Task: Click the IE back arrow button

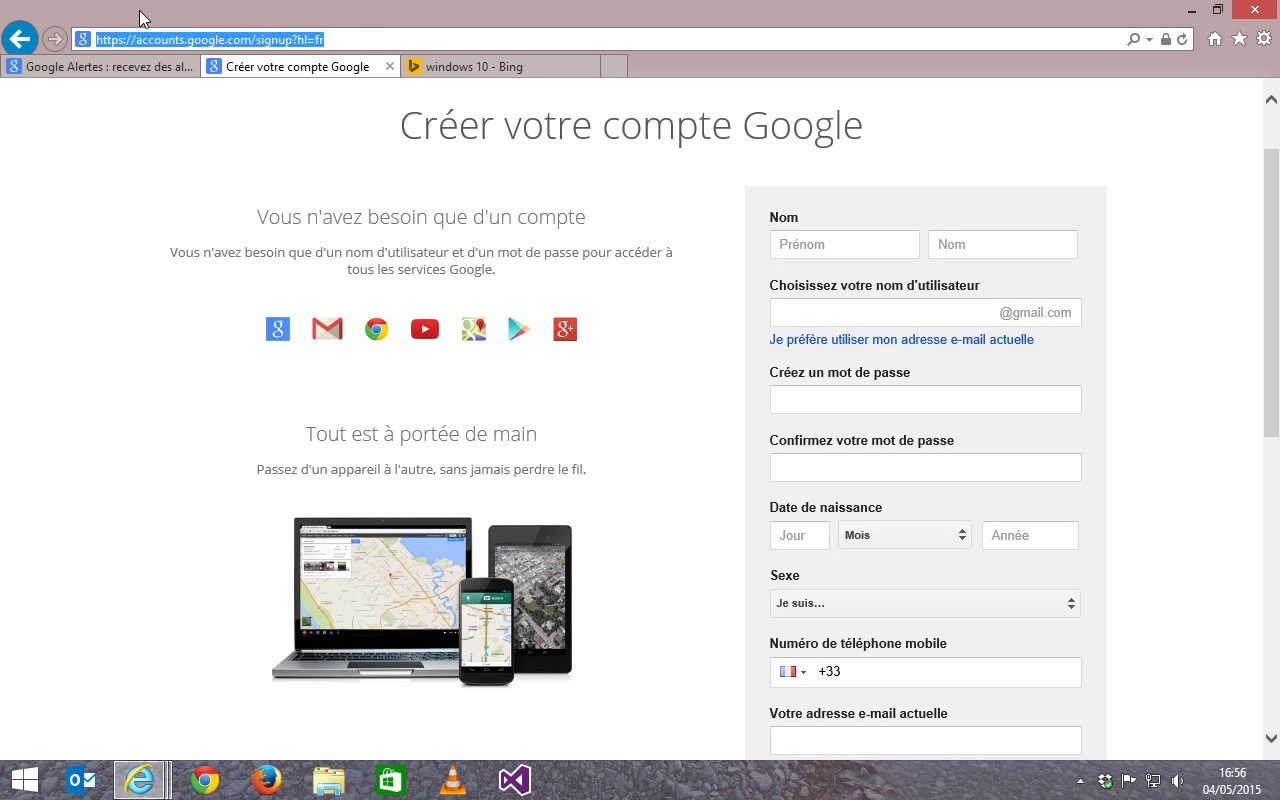Action: (x=19, y=39)
